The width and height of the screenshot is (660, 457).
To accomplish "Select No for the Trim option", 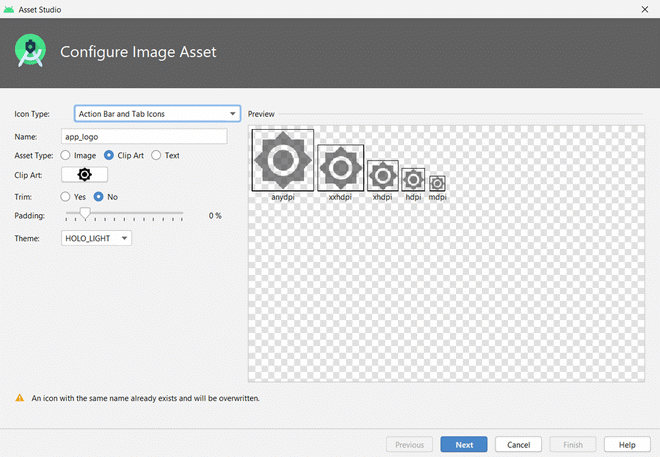I will point(99,196).
